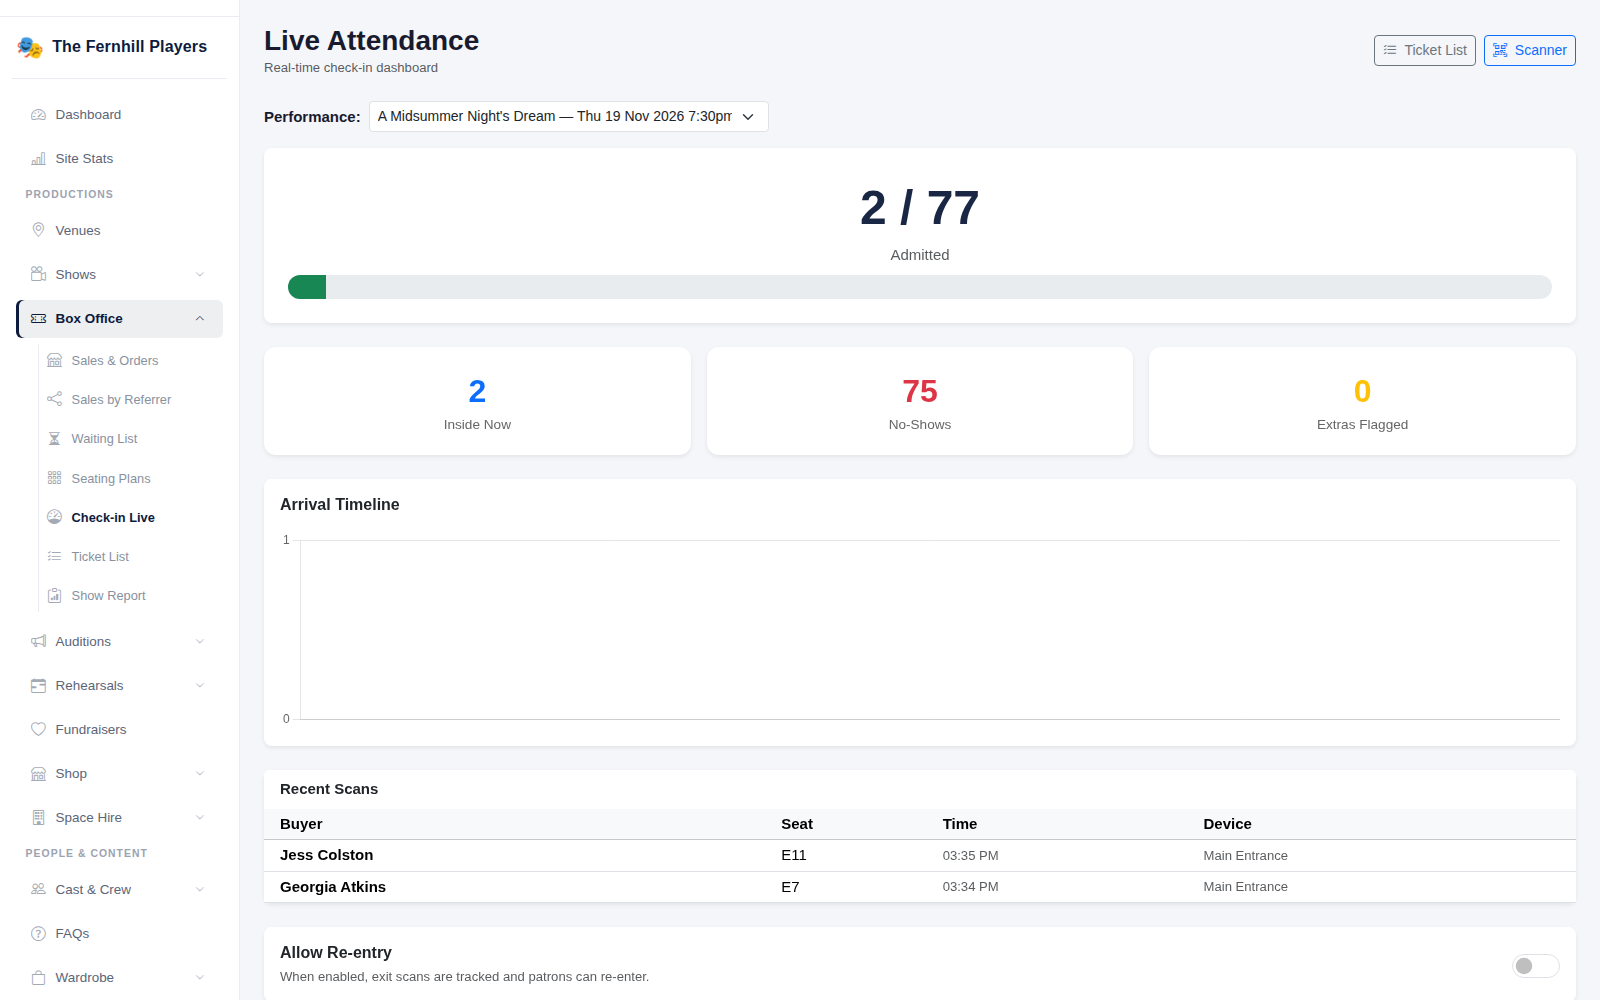Viewport: 1600px width, 1000px height.
Task: Click the Extras Flagged stat card
Action: pyautogui.click(x=1362, y=401)
